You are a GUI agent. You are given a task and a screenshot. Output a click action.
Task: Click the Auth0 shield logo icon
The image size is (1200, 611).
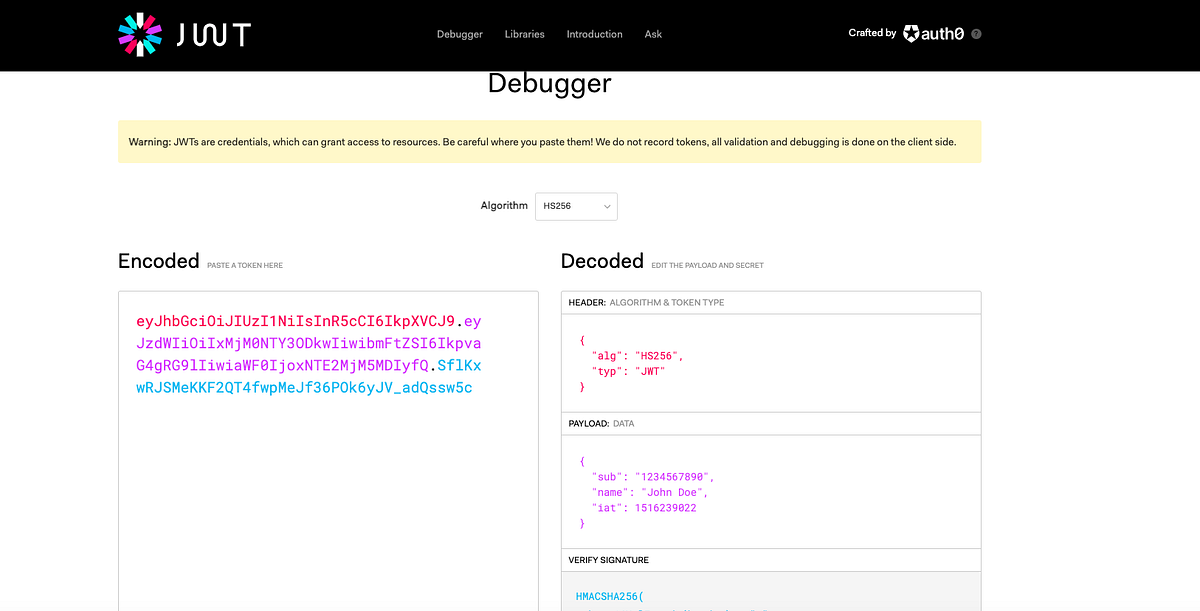pyautogui.click(x=911, y=33)
